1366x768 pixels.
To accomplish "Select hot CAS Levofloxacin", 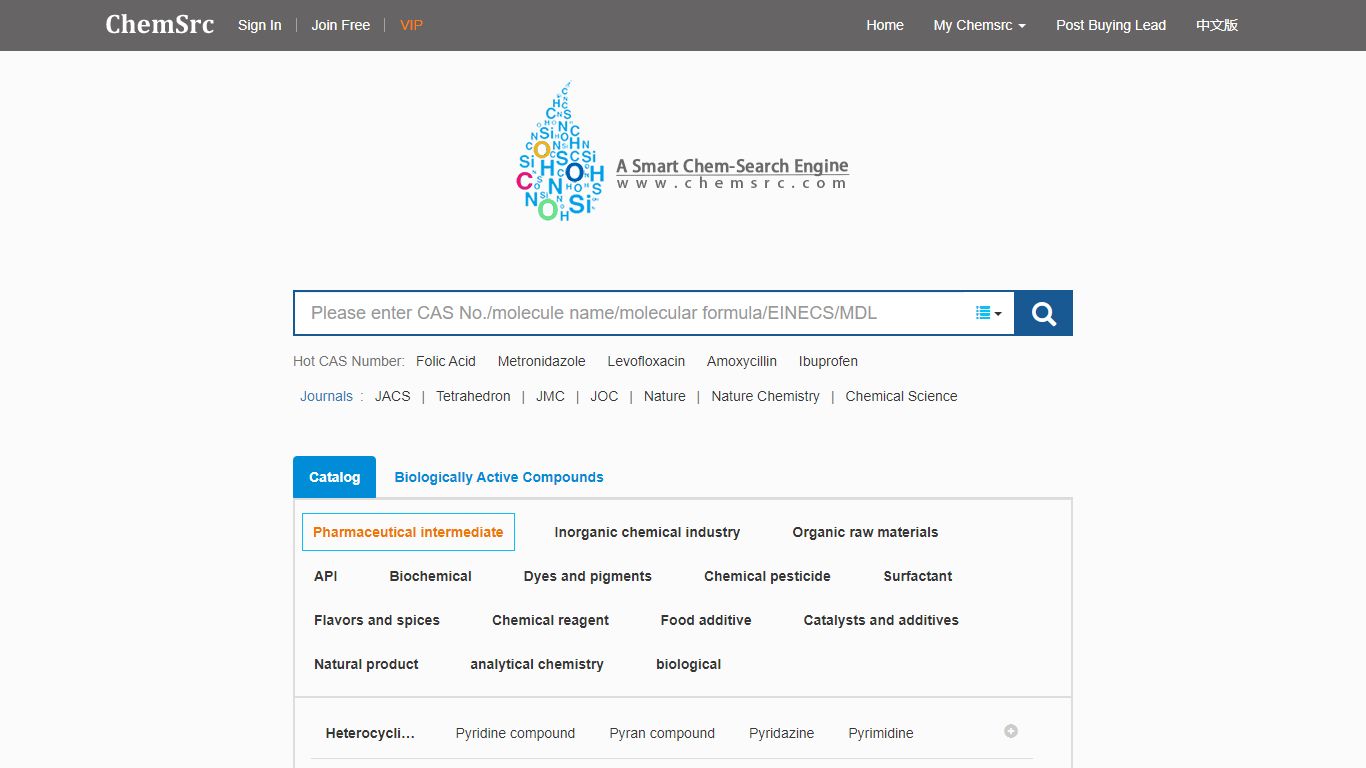I will click(x=646, y=361).
